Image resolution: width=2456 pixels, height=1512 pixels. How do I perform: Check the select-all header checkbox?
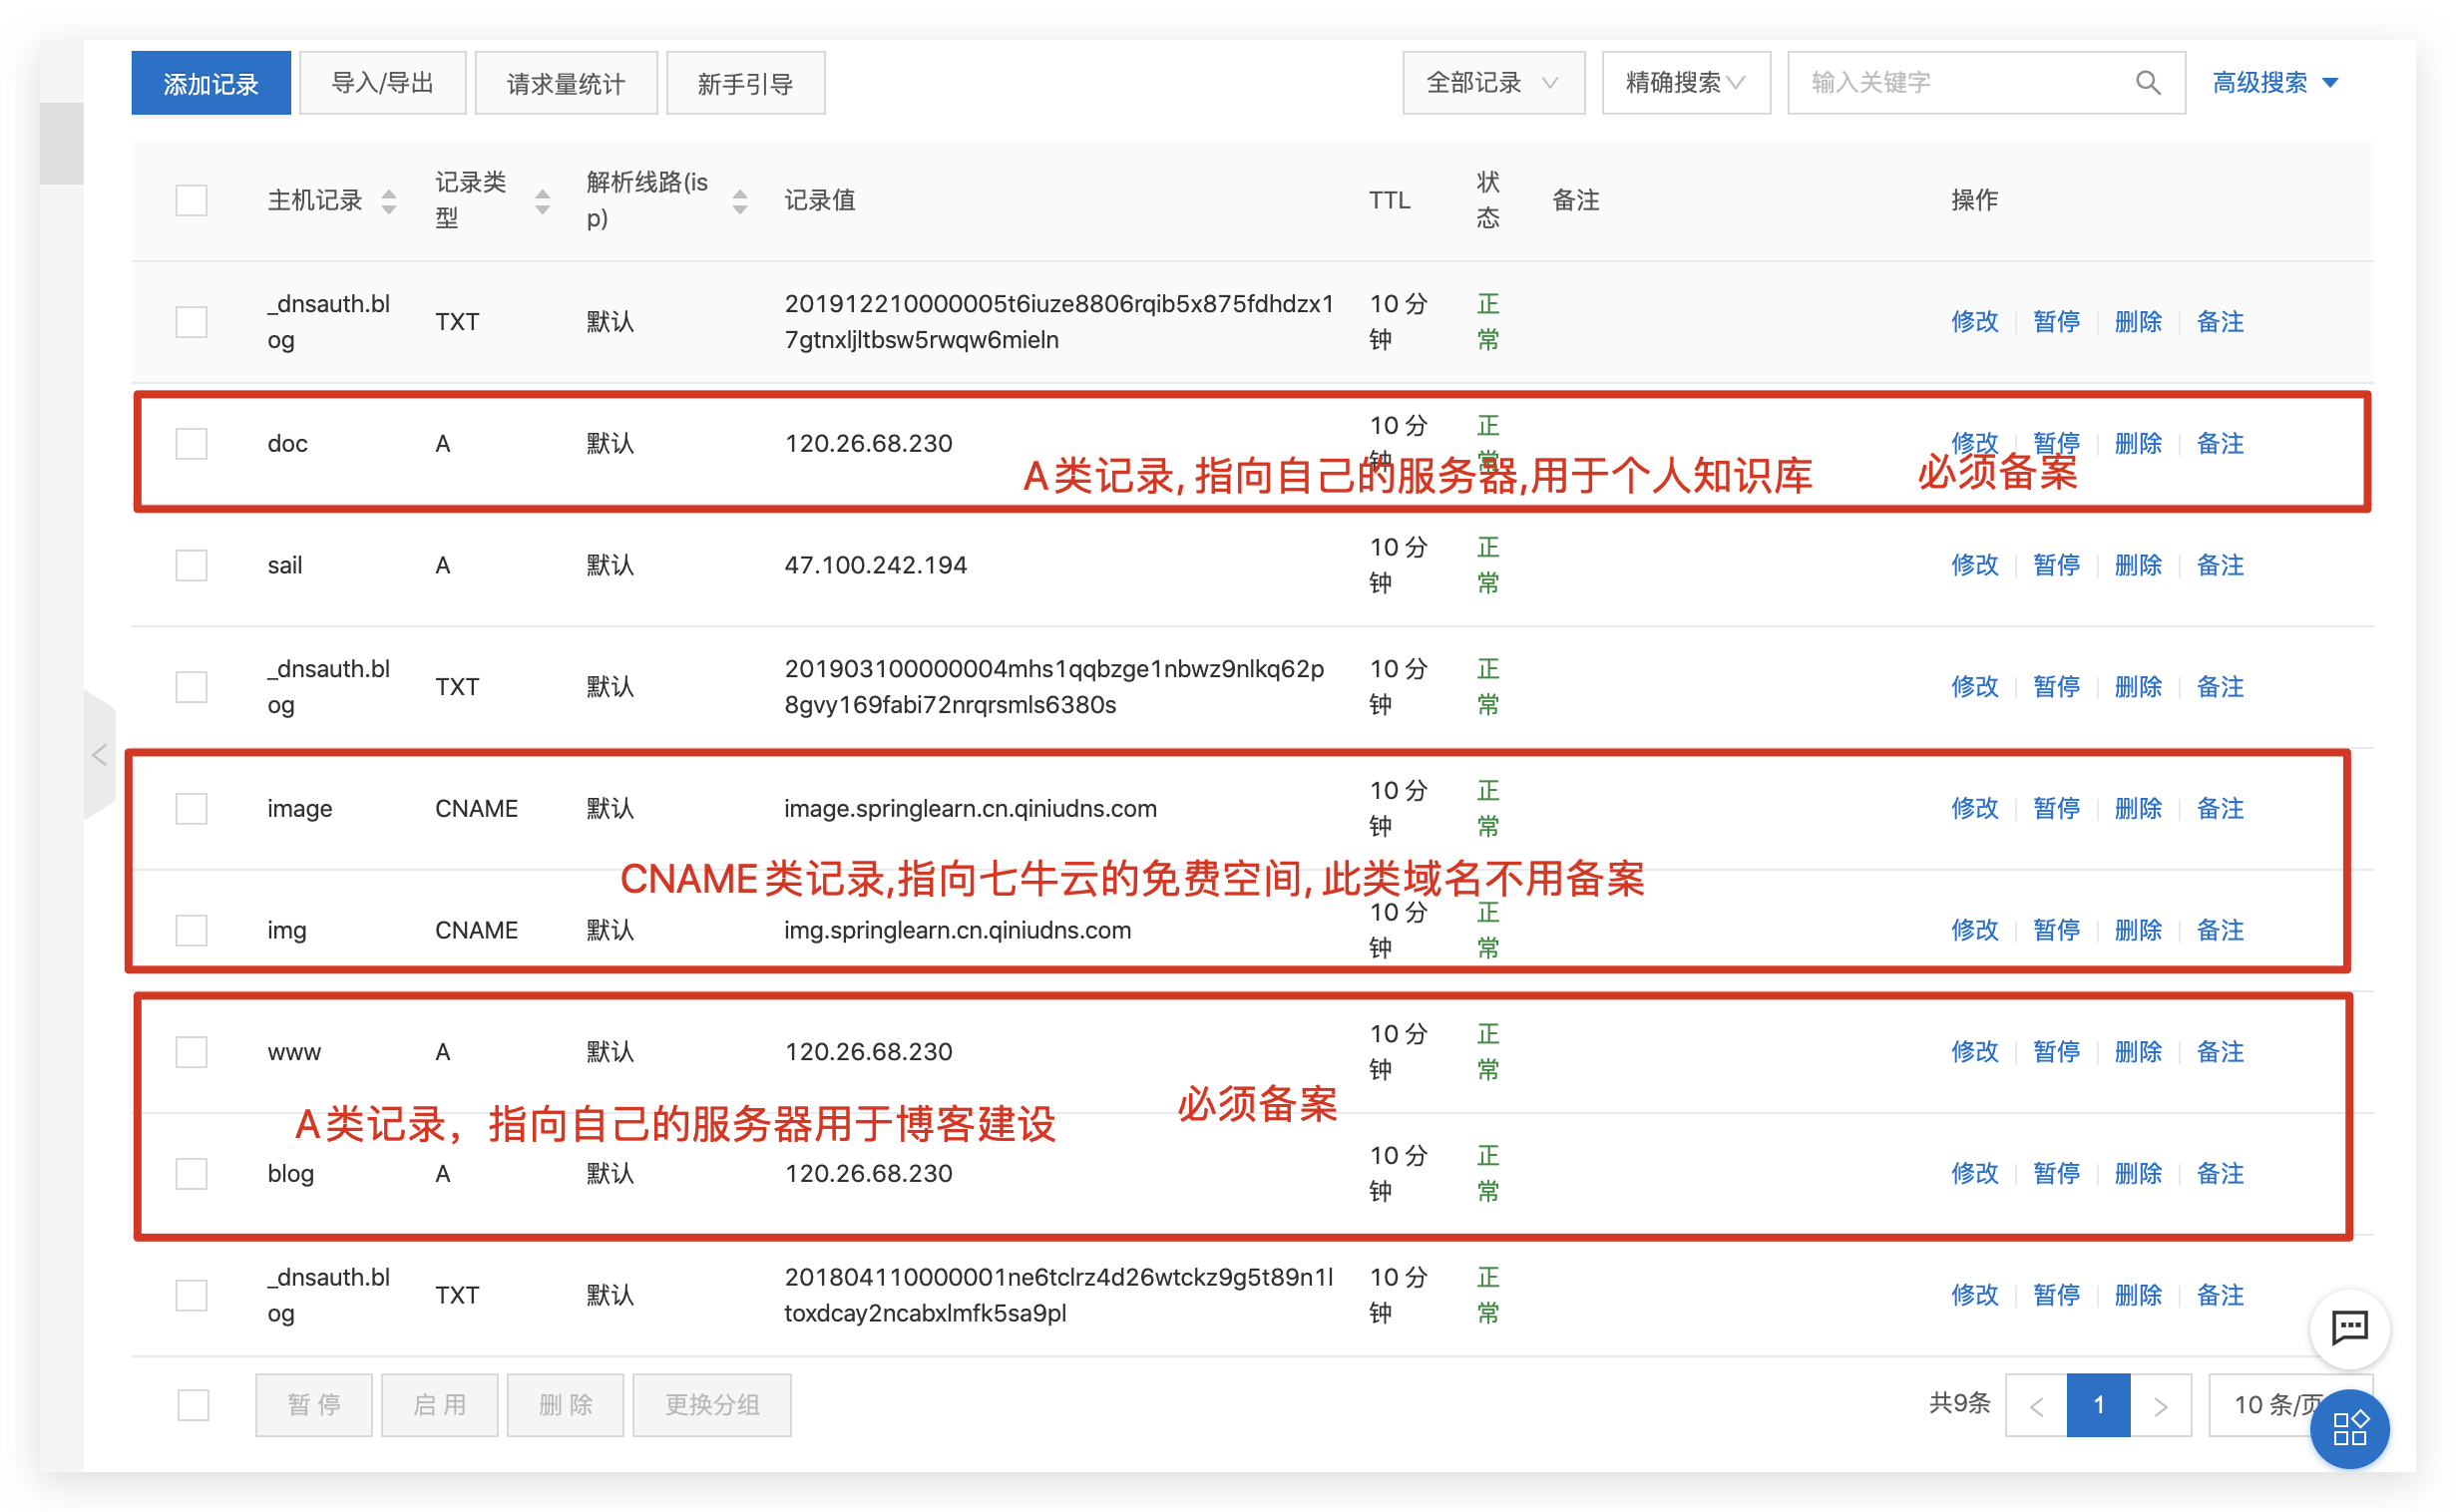point(191,200)
